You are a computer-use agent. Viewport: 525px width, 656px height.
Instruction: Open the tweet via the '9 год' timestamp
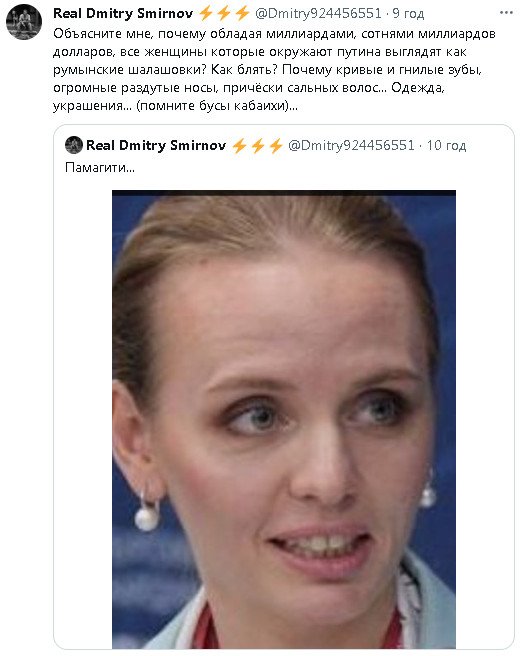pos(408,14)
